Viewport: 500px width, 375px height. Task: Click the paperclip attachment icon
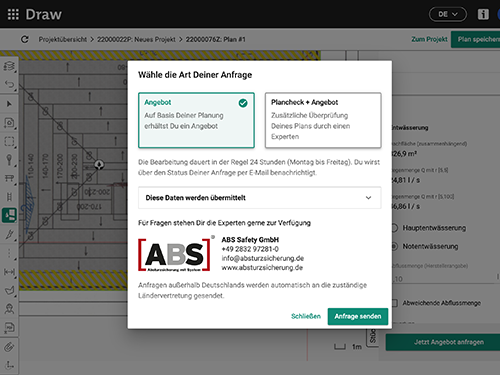9,347
